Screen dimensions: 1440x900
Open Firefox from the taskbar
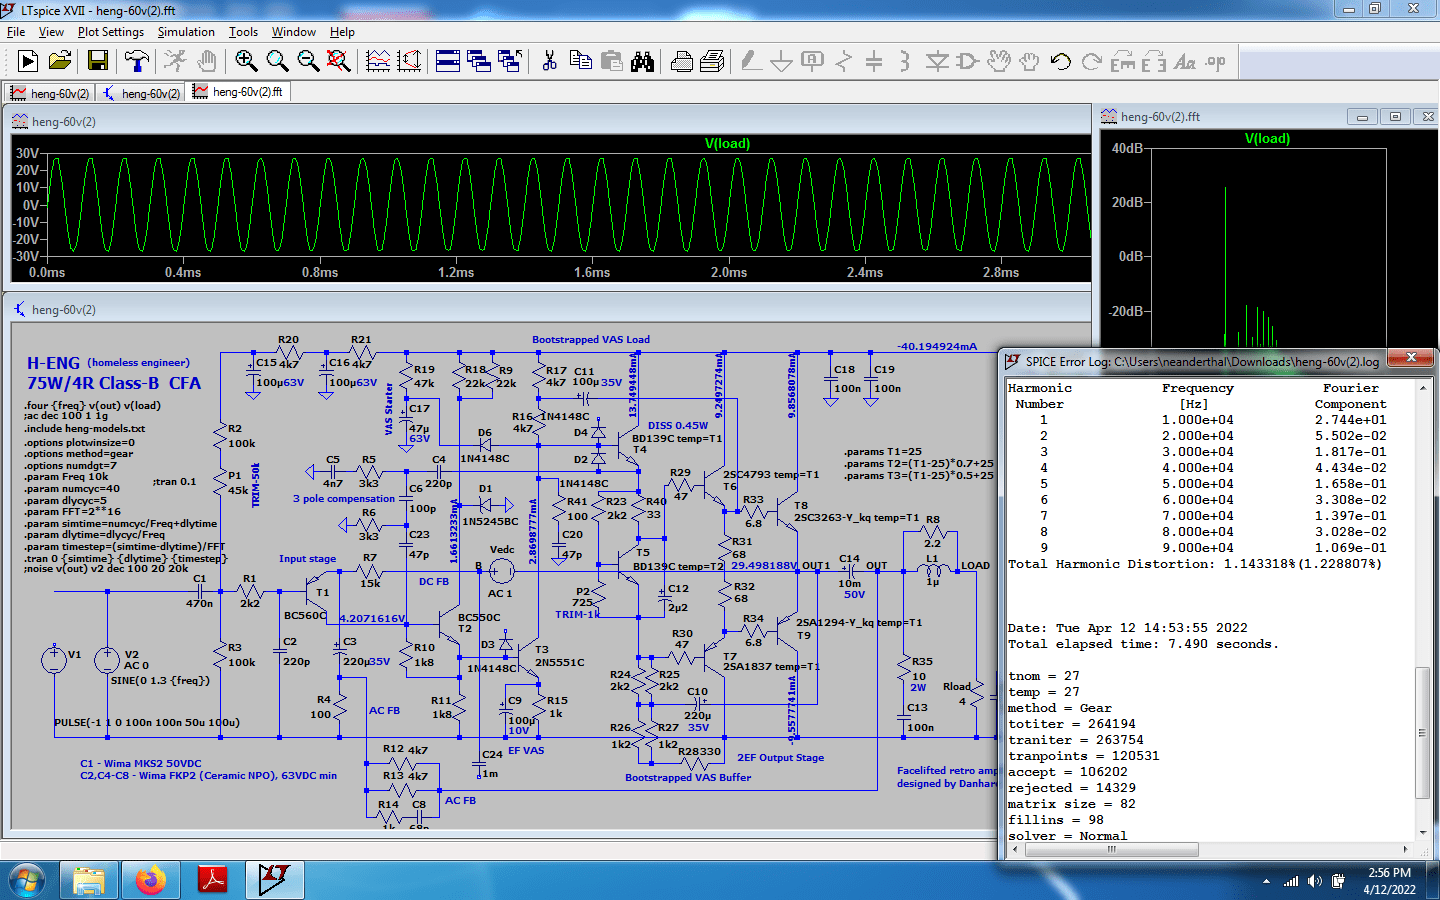pyautogui.click(x=150, y=881)
